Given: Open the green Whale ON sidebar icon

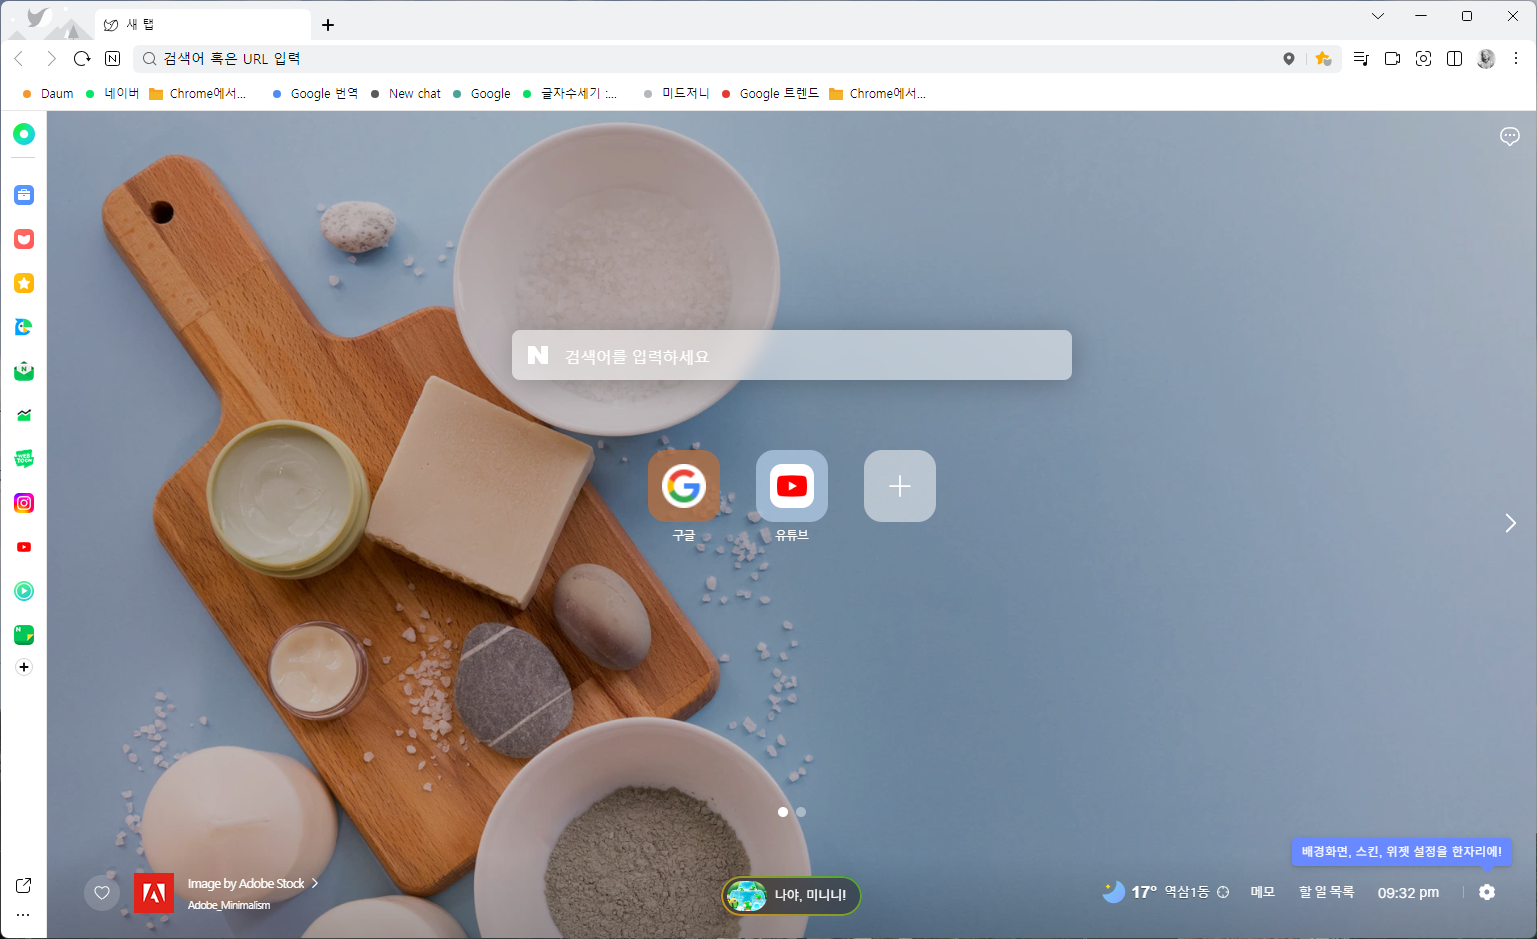Looking at the screenshot, I should pyautogui.click(x=24, y=134).
